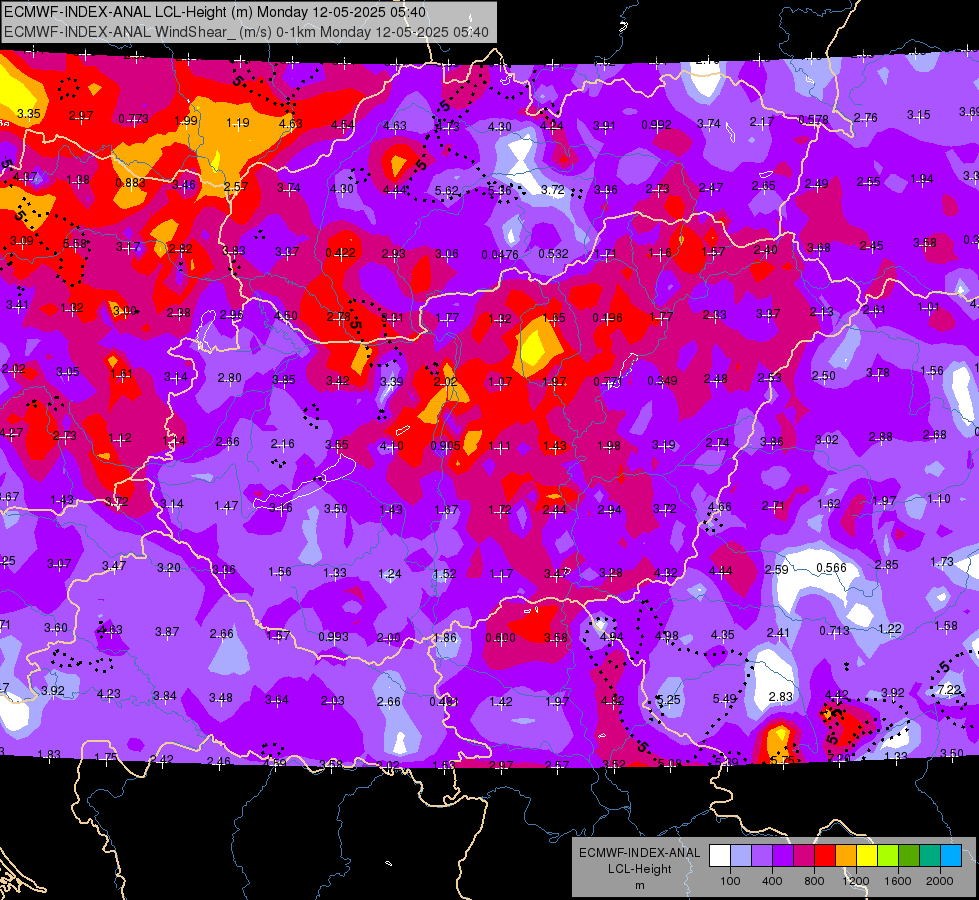Screen dimensions: 979x900
Task: Click the legend tick label 1600
Action: [898, 881]
